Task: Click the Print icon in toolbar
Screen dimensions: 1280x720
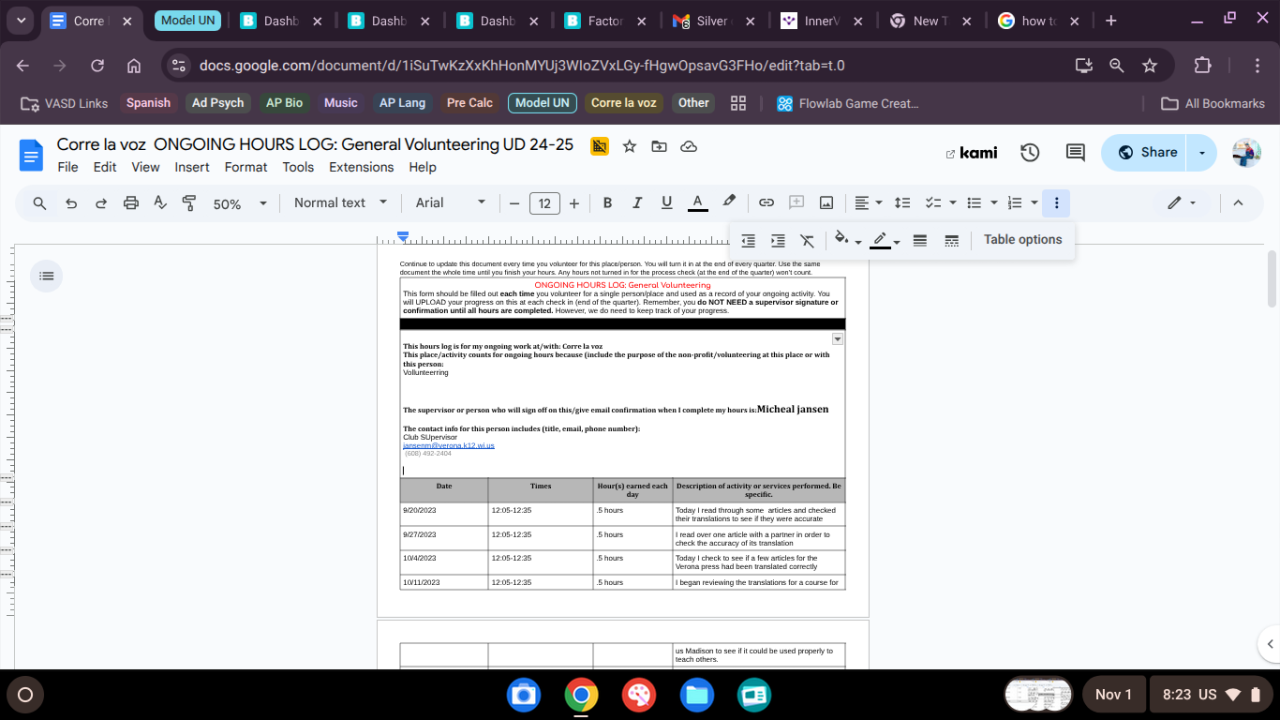Action: click(130, 203)
